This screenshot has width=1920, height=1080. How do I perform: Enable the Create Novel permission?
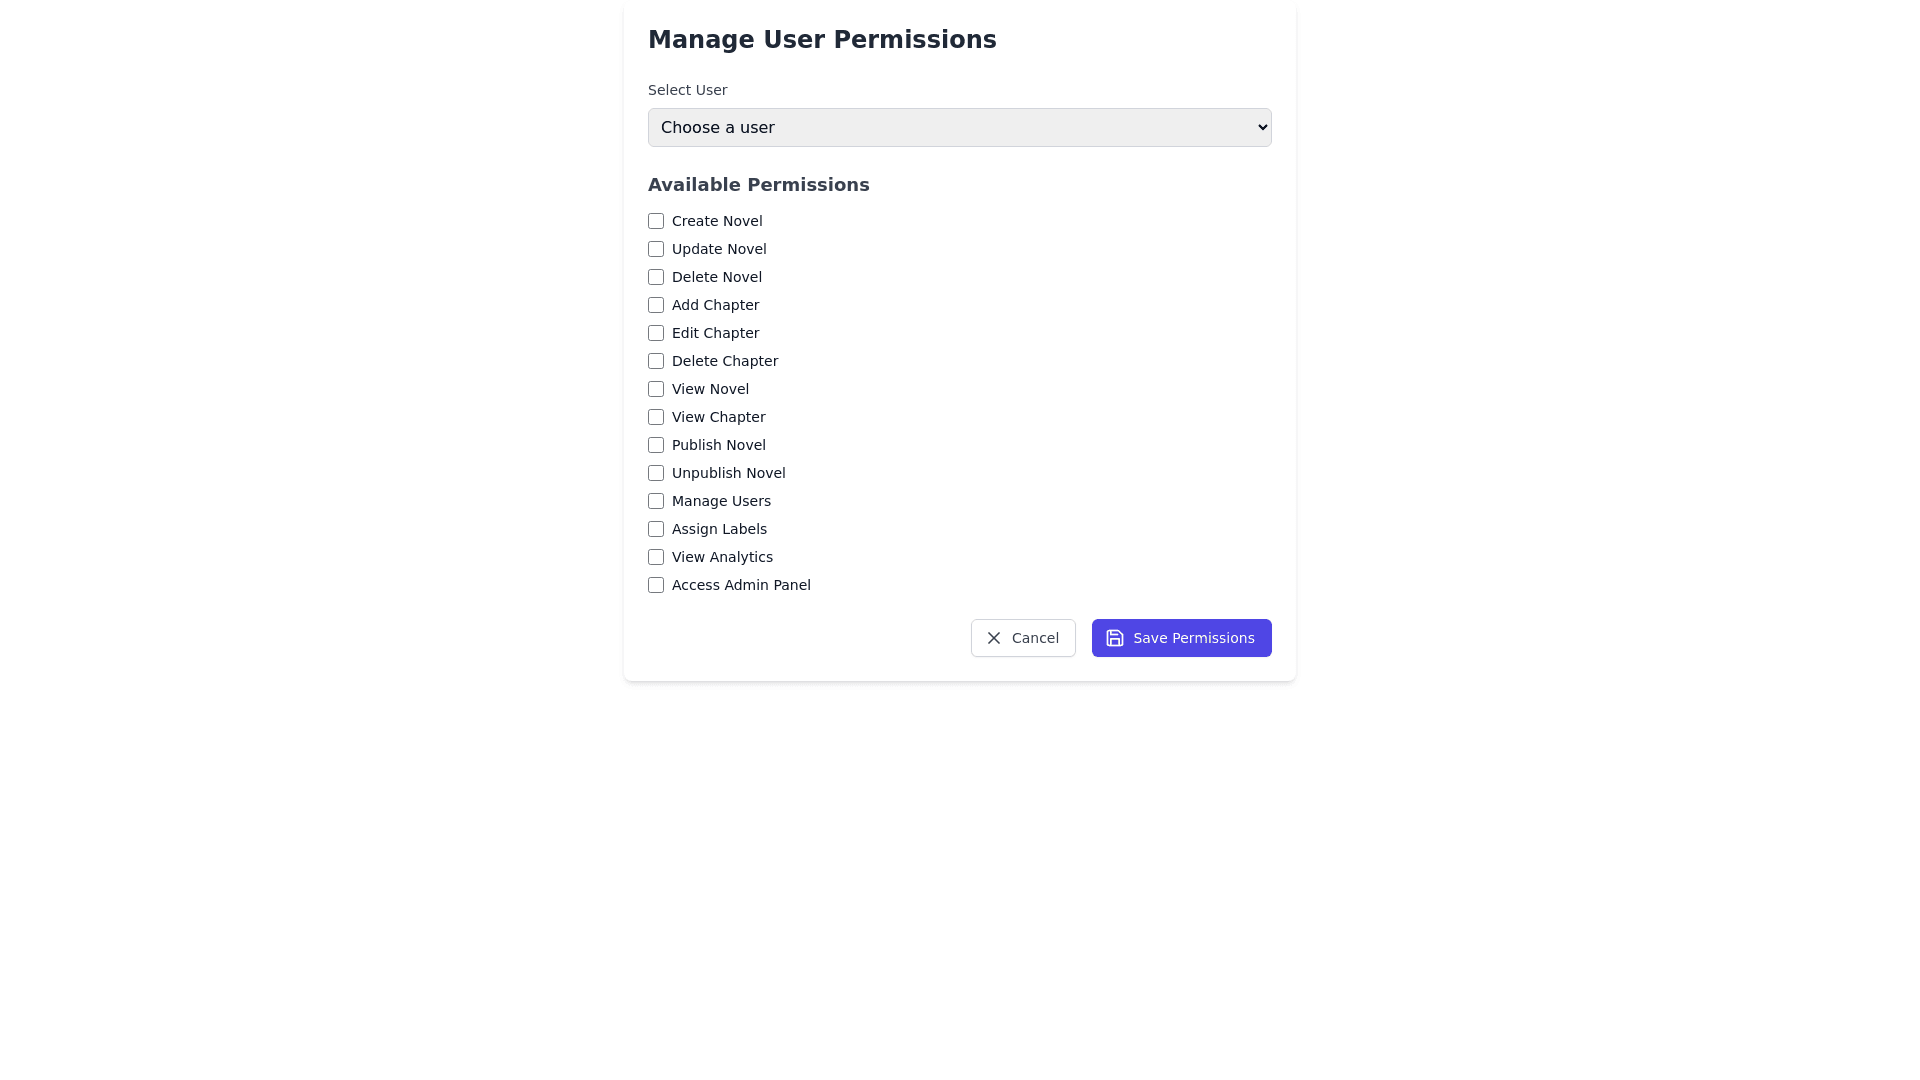pos(656,221)
